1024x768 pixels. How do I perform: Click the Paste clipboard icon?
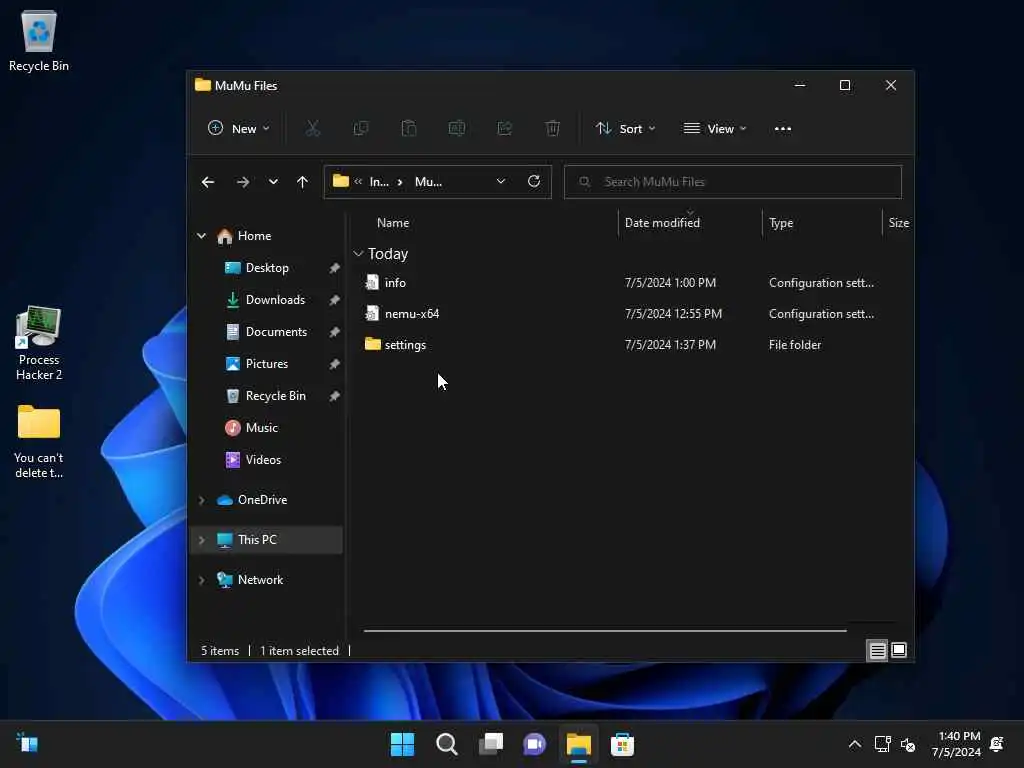tap(409, 129)
